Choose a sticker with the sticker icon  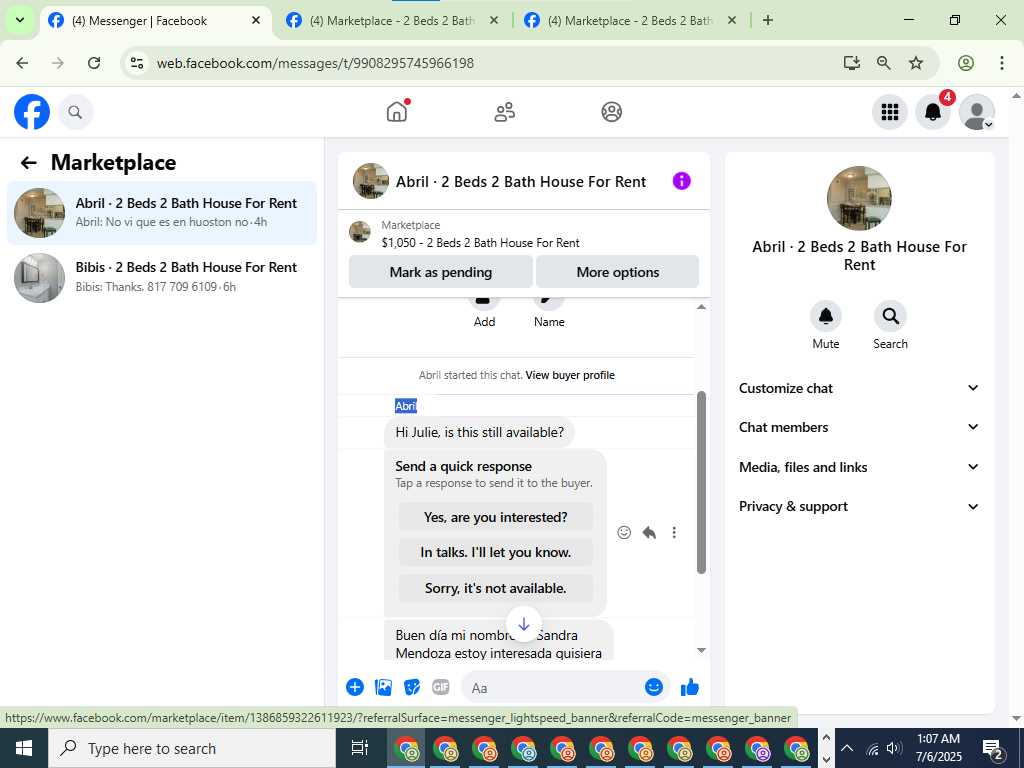click(x=412, y=687)
